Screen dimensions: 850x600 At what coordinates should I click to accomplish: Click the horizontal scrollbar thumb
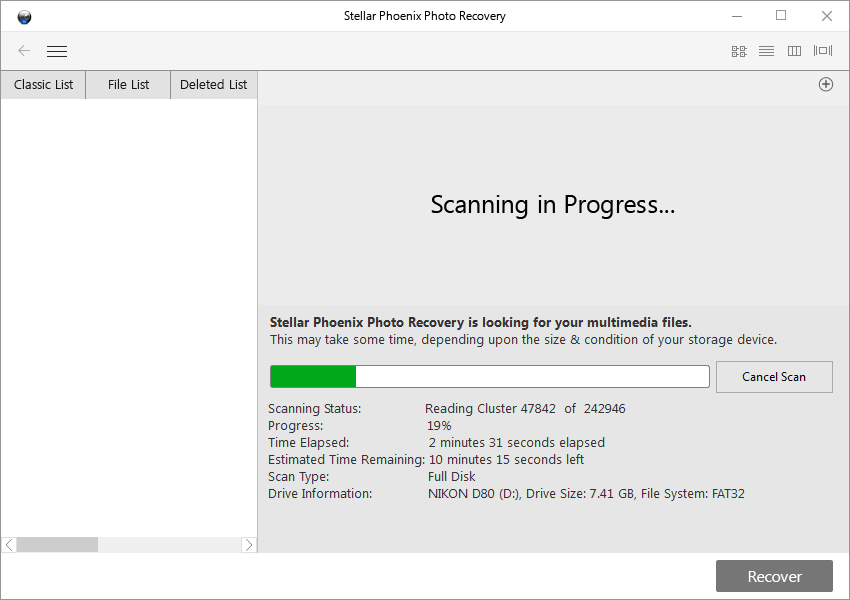point(57,545)
